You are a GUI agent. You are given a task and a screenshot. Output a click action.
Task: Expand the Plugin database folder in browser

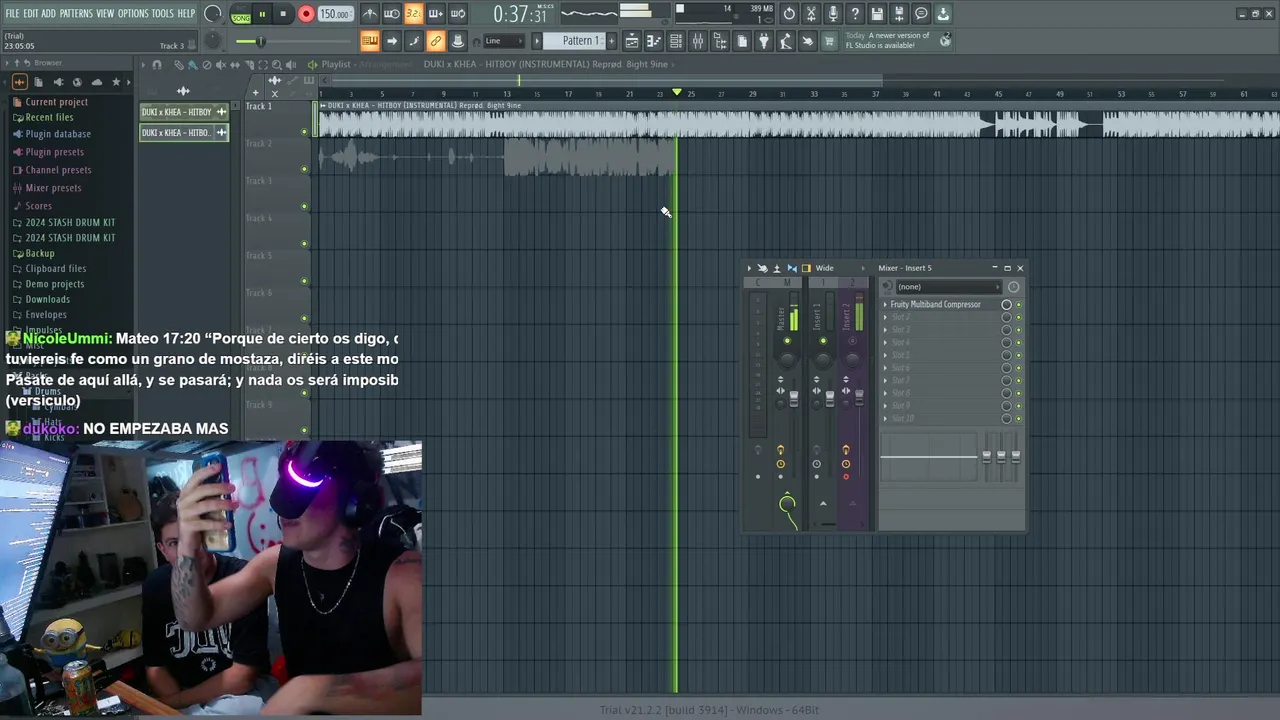click(58, 134)
